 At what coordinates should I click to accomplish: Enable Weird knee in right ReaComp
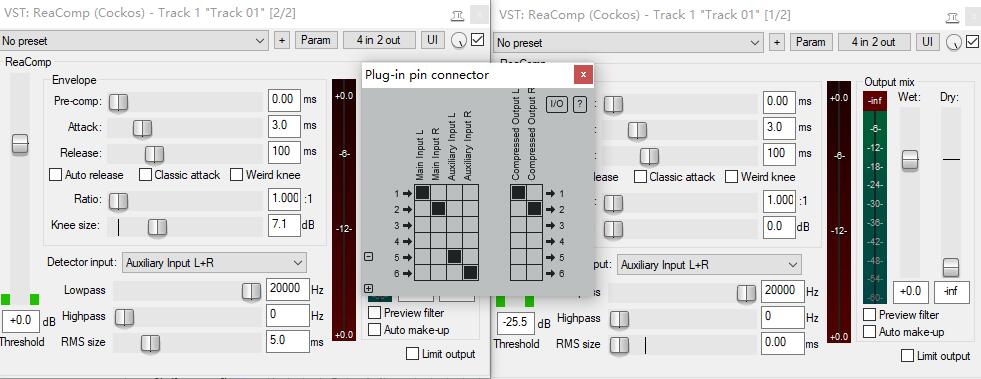point(760,177)
